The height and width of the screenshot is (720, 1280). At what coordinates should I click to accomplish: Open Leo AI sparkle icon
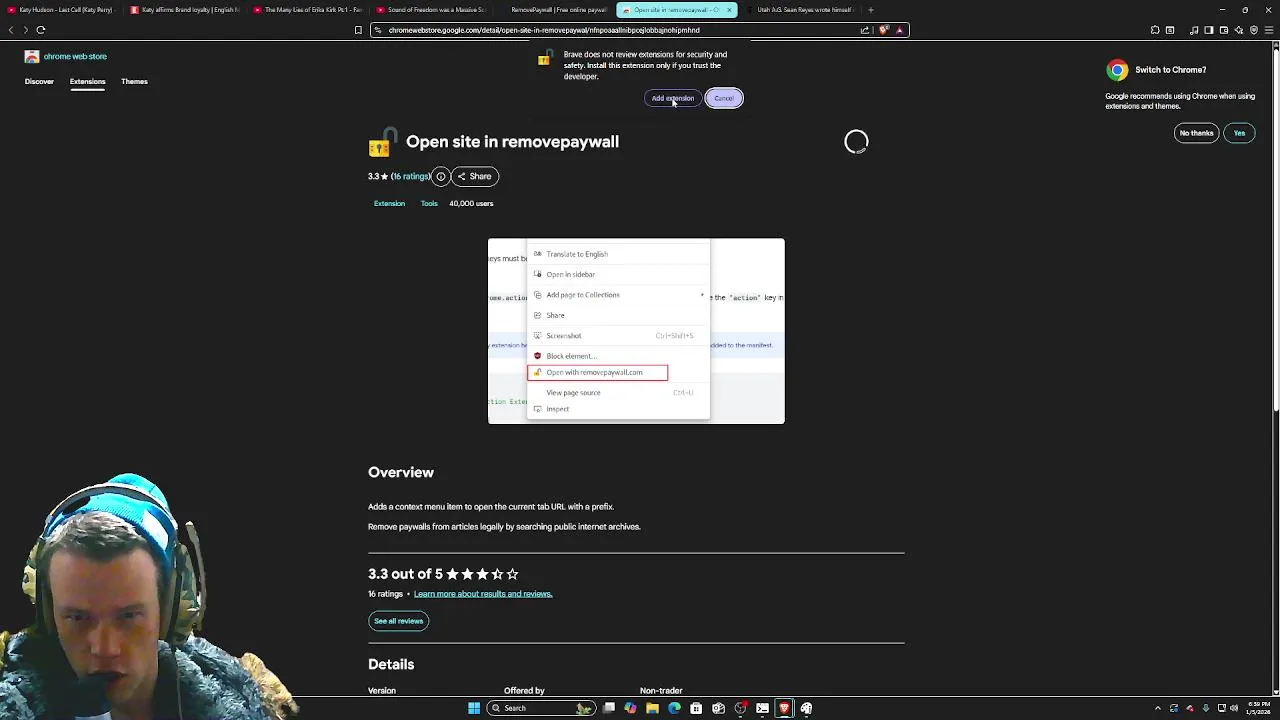pyautogui.click(x=1239, y=30)
